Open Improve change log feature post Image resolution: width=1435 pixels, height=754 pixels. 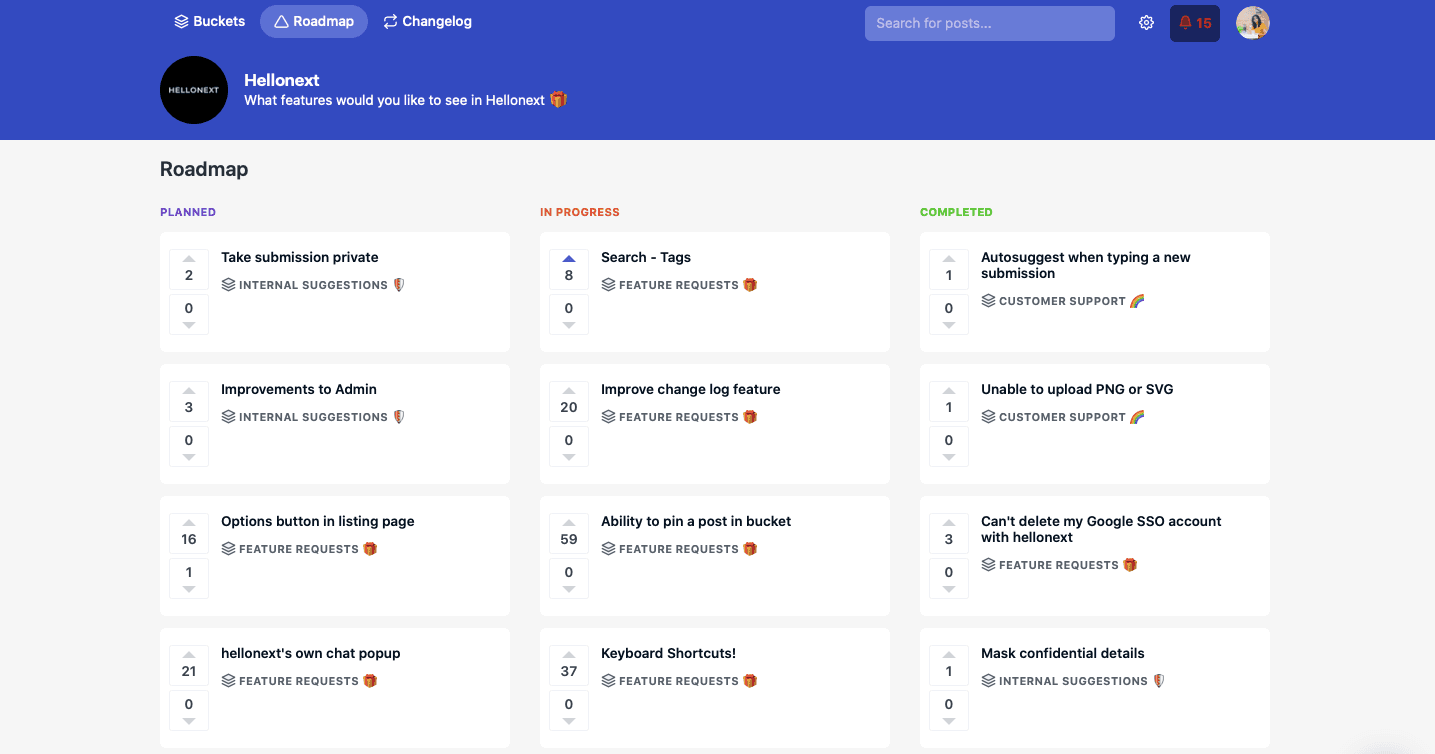(691, 389)
